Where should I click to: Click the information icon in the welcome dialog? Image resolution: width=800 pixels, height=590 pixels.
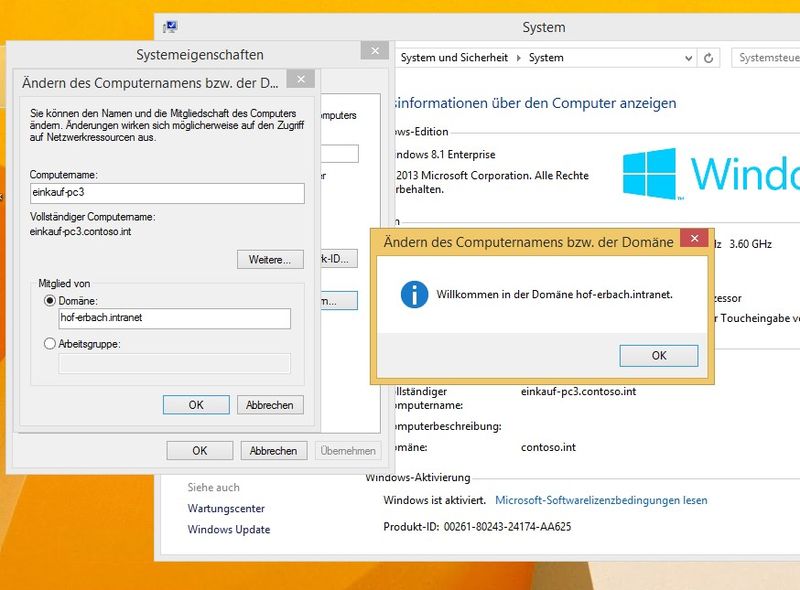tap(414, 295)
